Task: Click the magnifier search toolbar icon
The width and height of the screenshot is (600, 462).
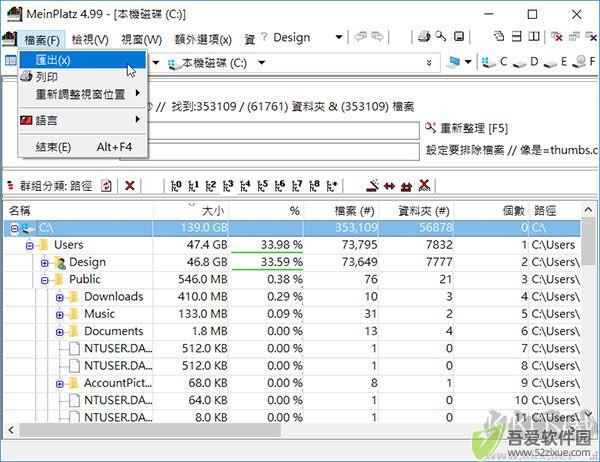Action: click(x=441, y=37)
